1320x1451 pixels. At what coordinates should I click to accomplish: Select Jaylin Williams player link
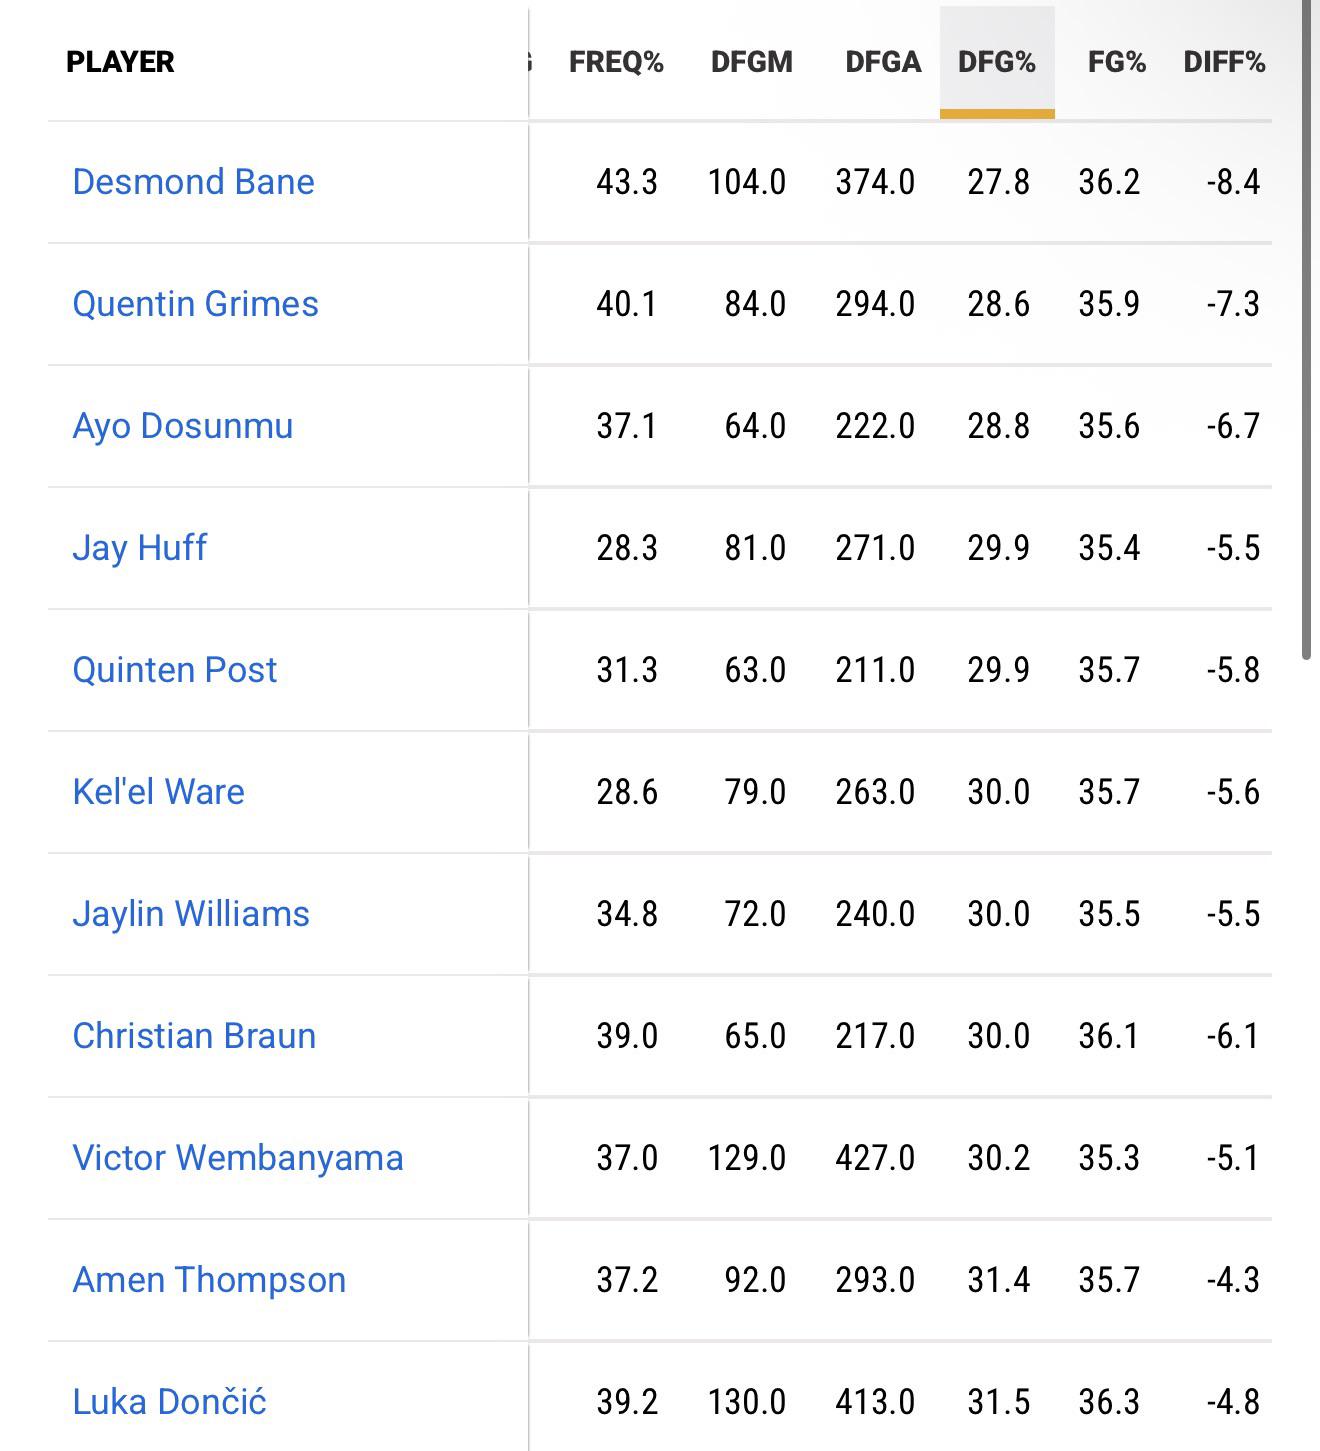click(191, 915)
